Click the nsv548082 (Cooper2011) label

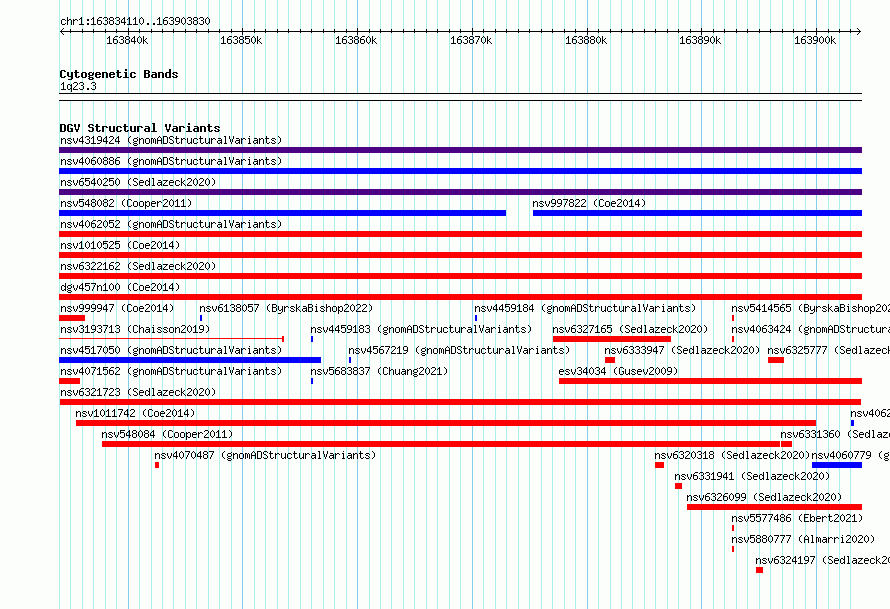(x=126, y=203)
